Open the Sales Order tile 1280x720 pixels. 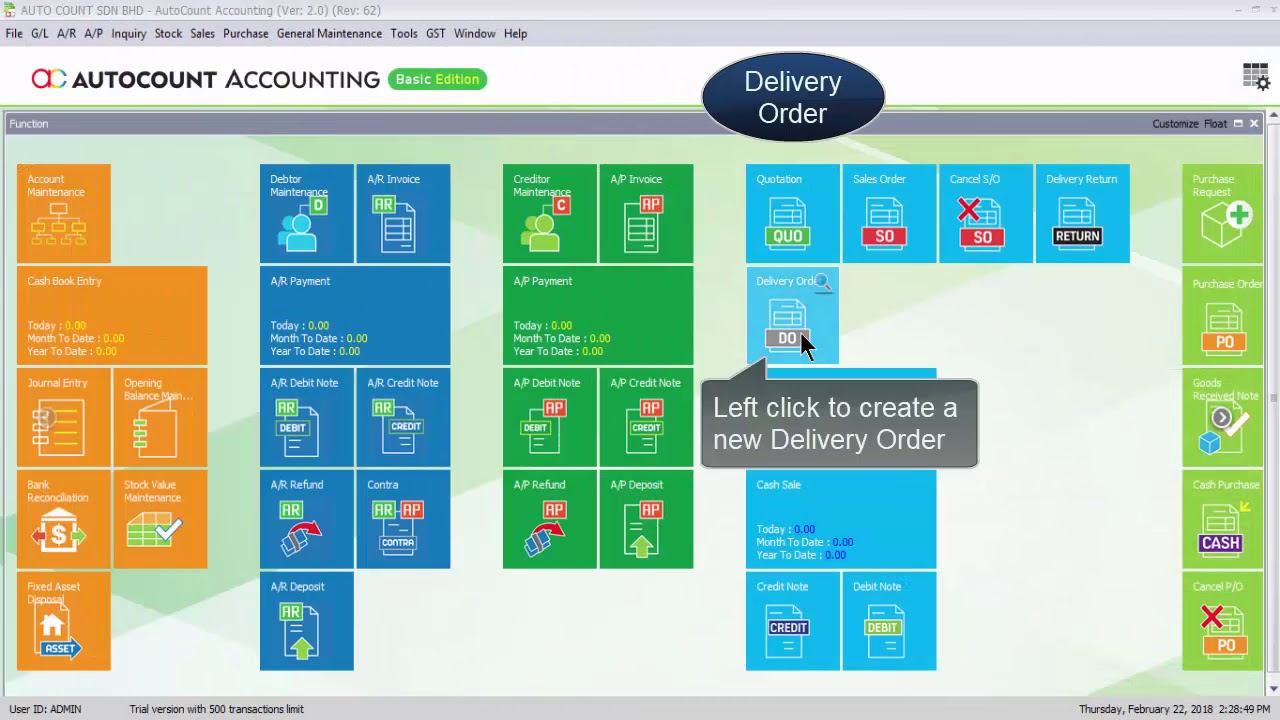tap(889, 214)
